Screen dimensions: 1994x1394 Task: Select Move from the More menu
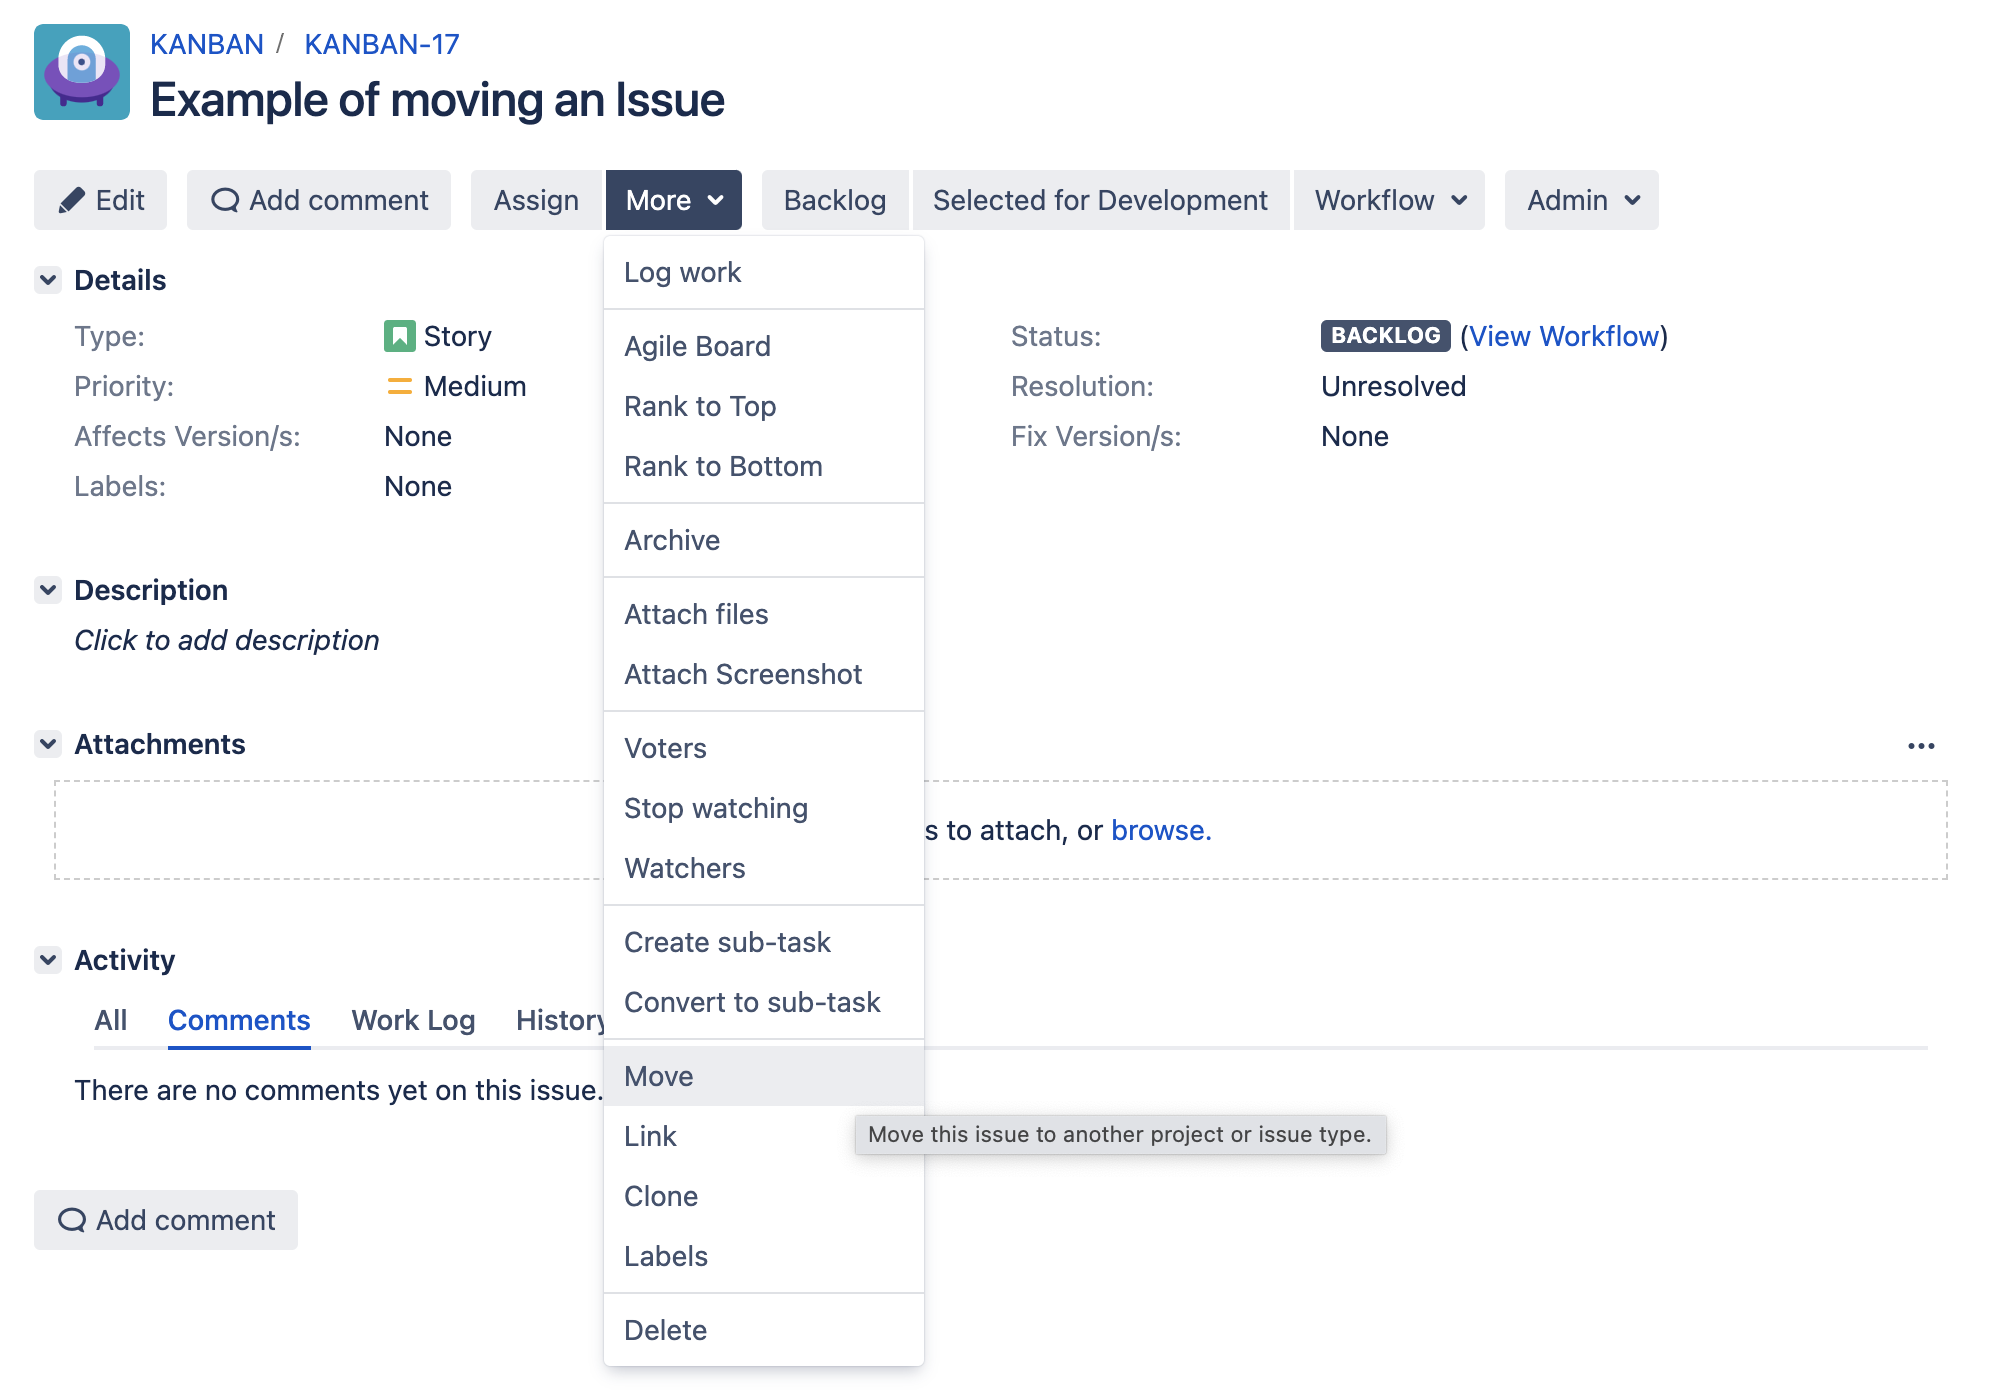[659, 1076]
